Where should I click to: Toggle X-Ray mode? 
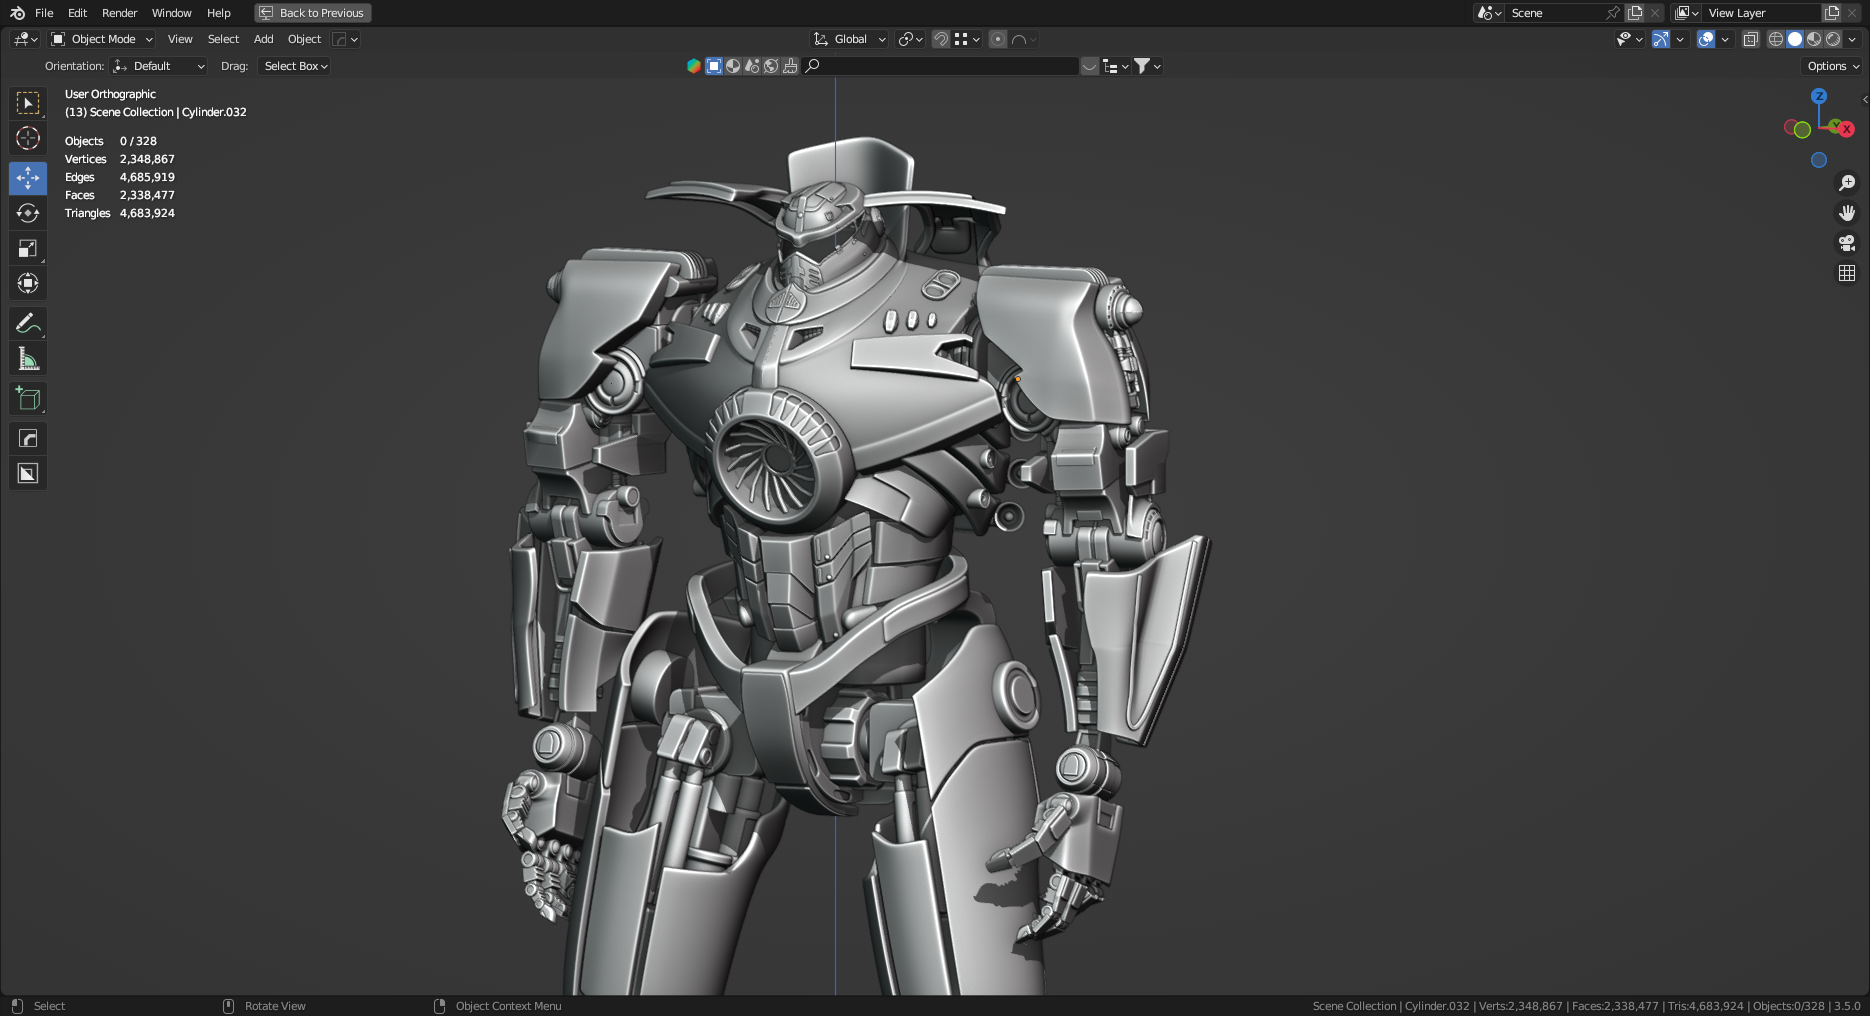tap(1751, 39)
